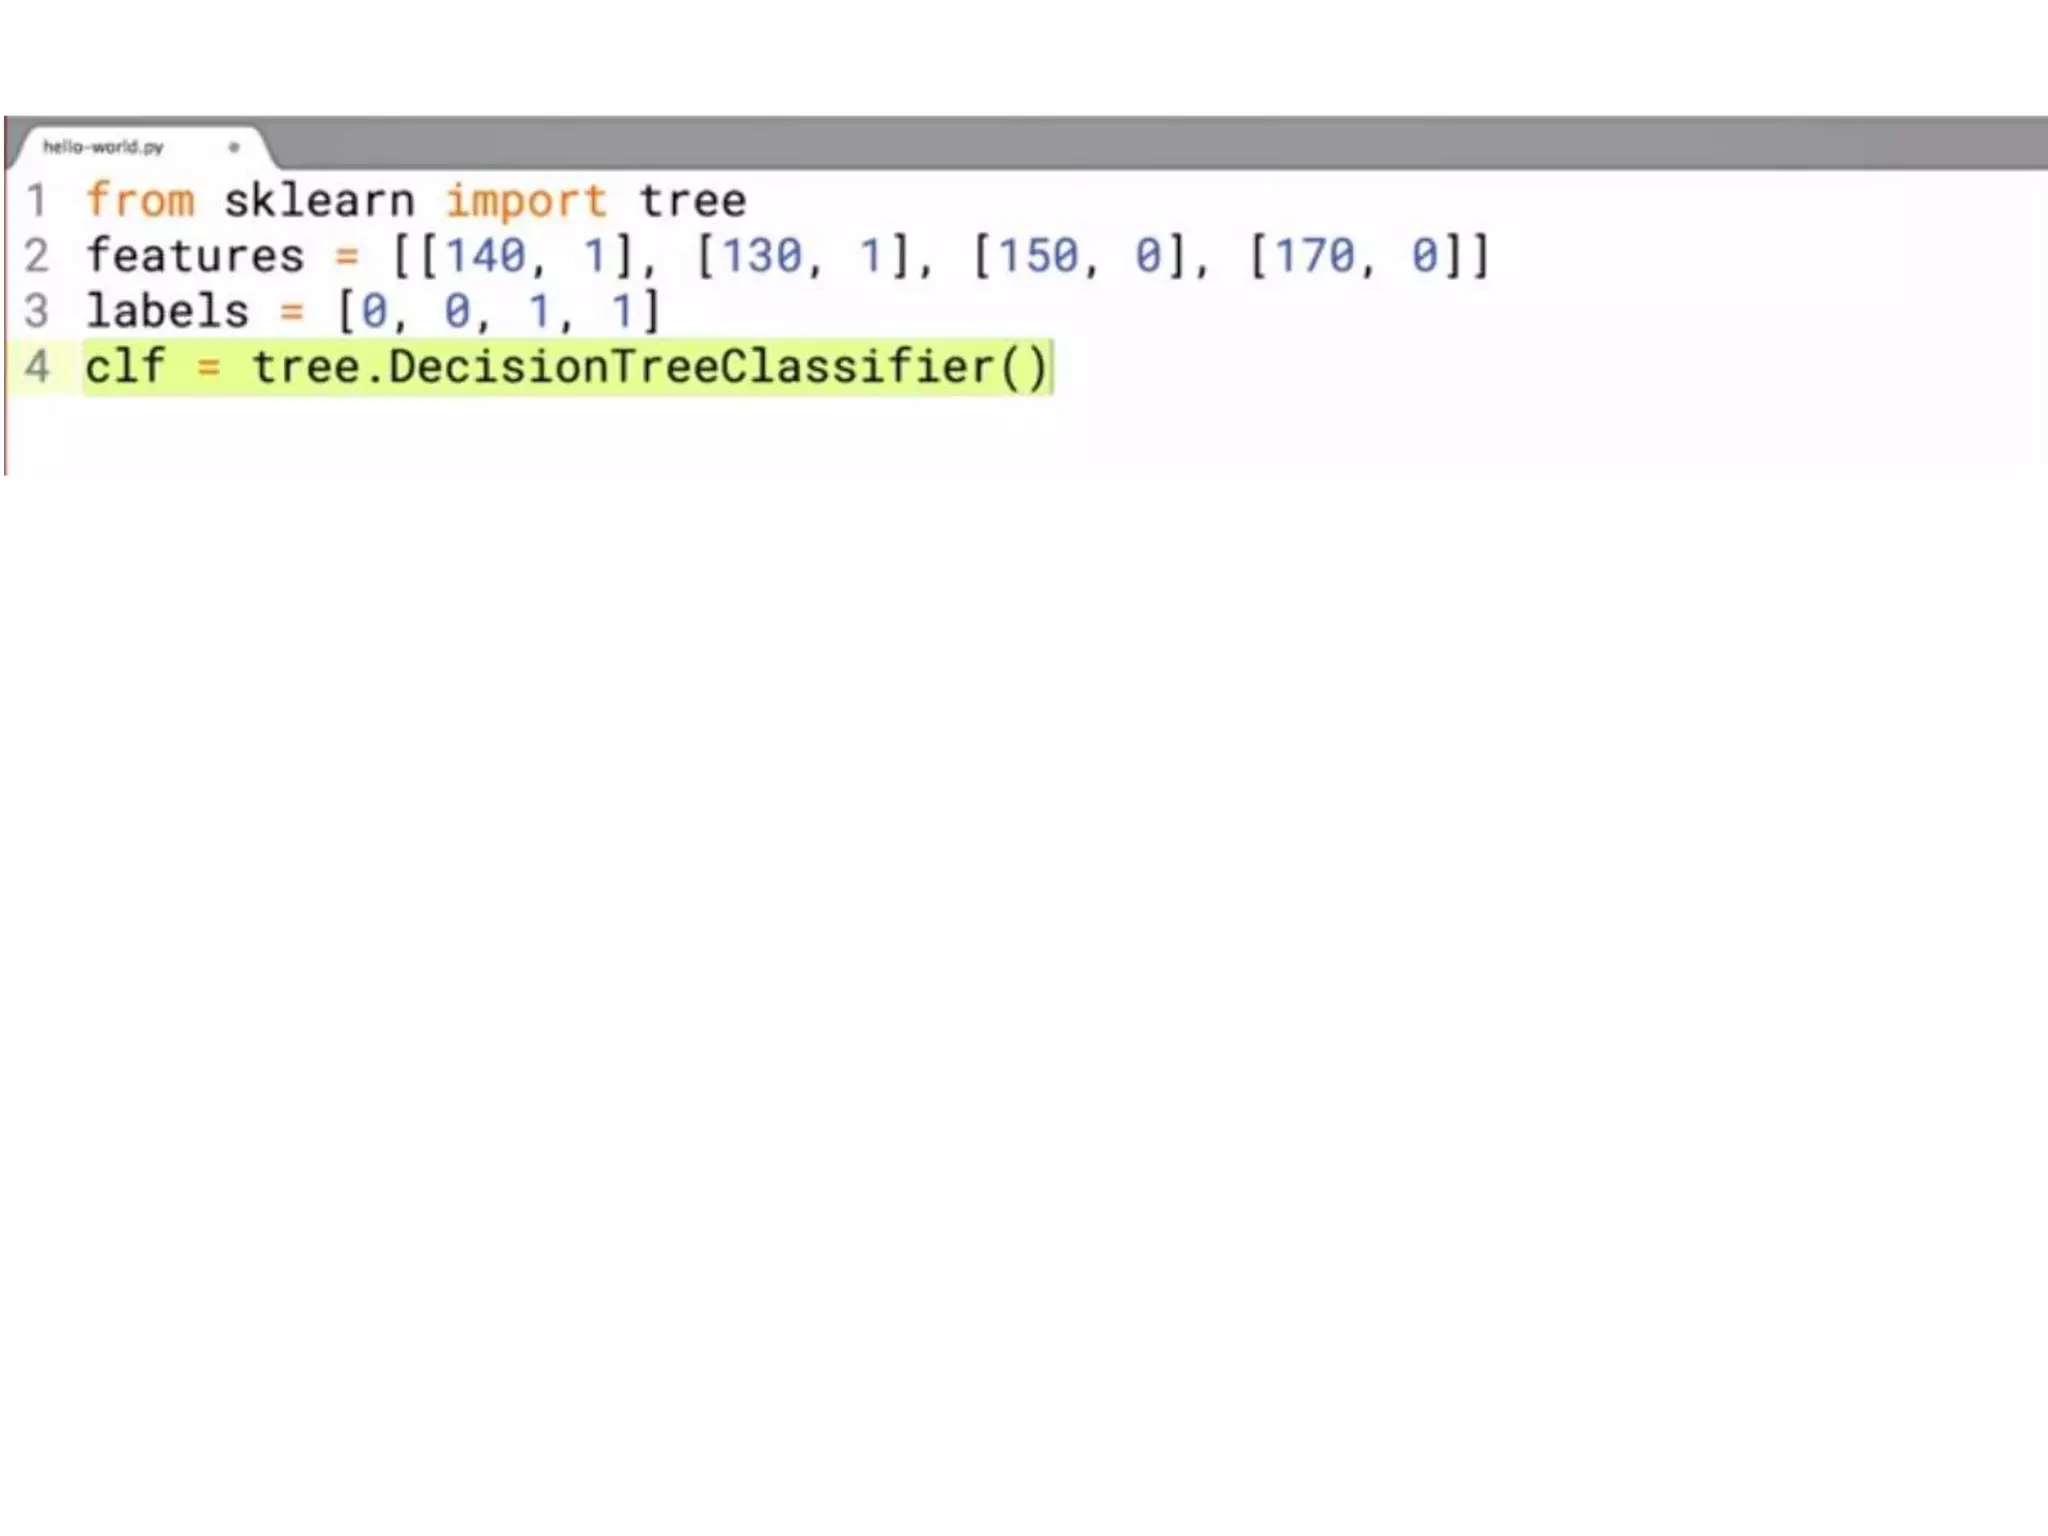Click line number 4 in the gutter
Screen dimensions: 2048x1536
[37, 366]
